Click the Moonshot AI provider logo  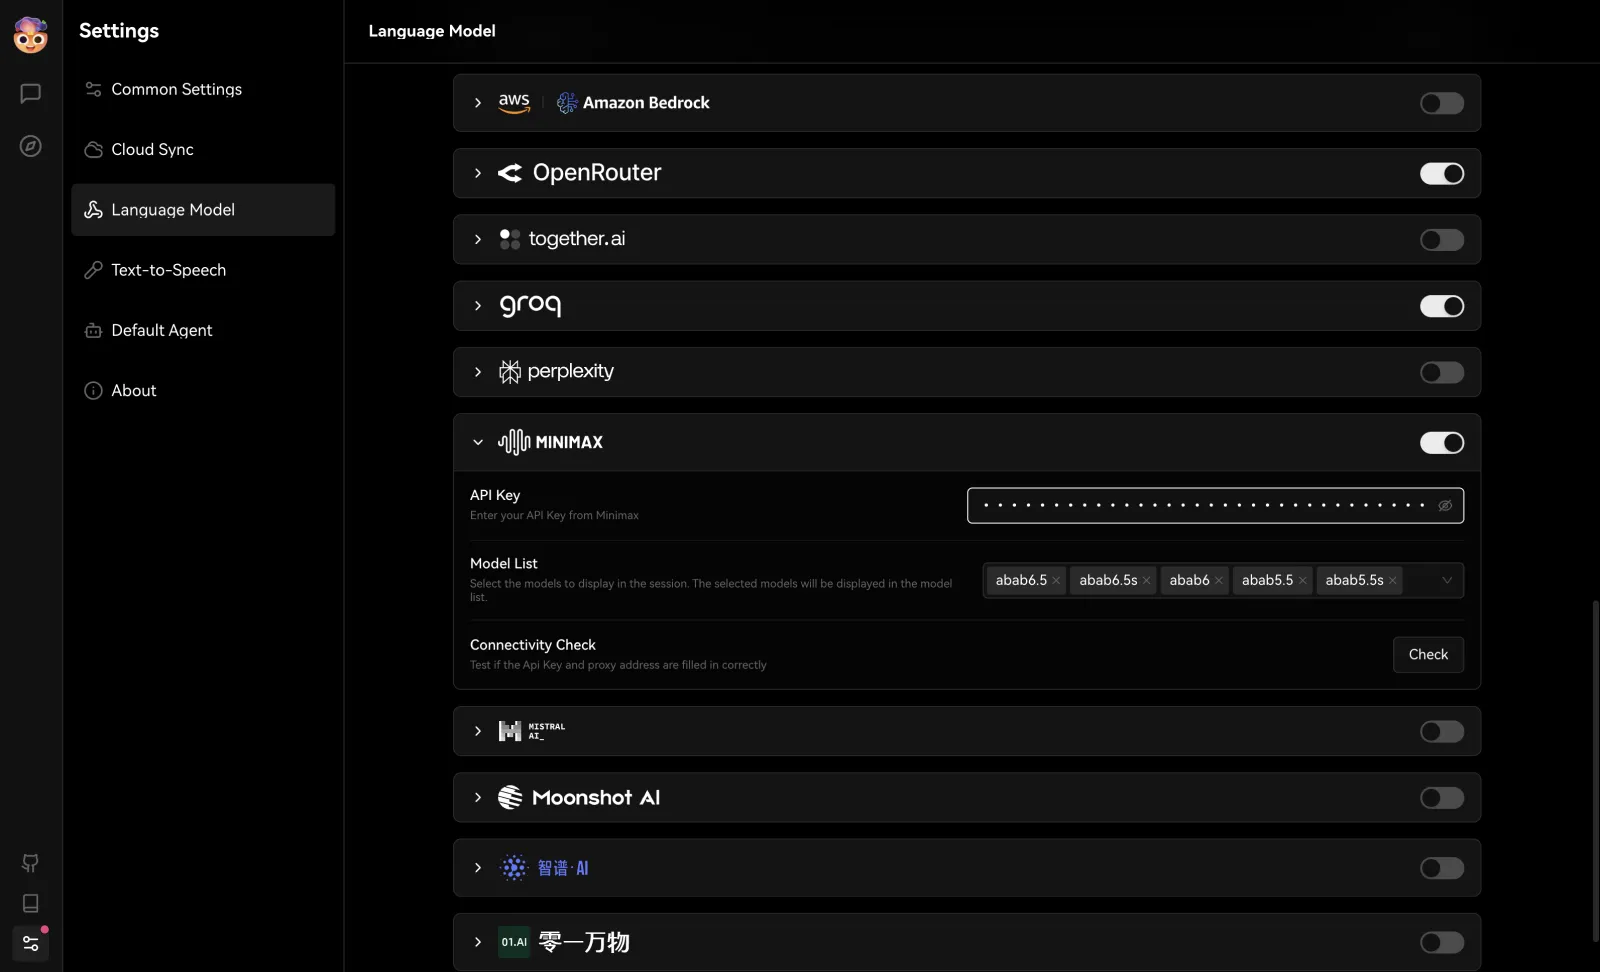pos(510,797)
